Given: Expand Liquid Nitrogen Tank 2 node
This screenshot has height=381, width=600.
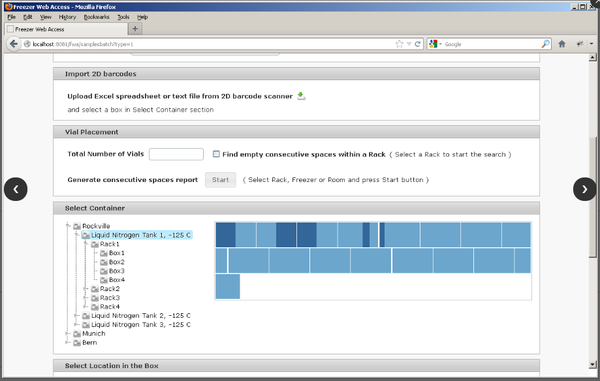Looking at the screenshot, I should pos(77,316).
